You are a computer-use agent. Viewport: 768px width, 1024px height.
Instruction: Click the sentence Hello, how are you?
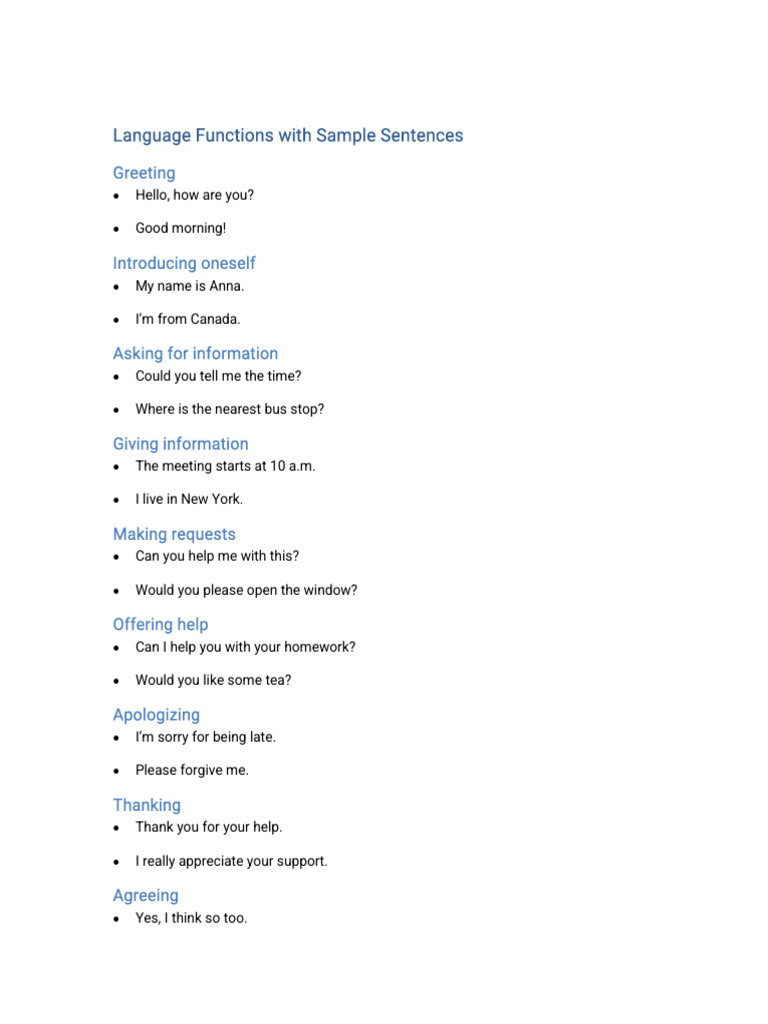195,195
